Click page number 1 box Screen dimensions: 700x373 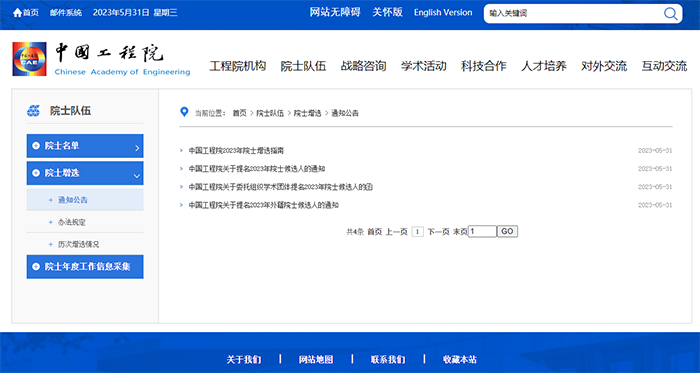pos(417,232)
